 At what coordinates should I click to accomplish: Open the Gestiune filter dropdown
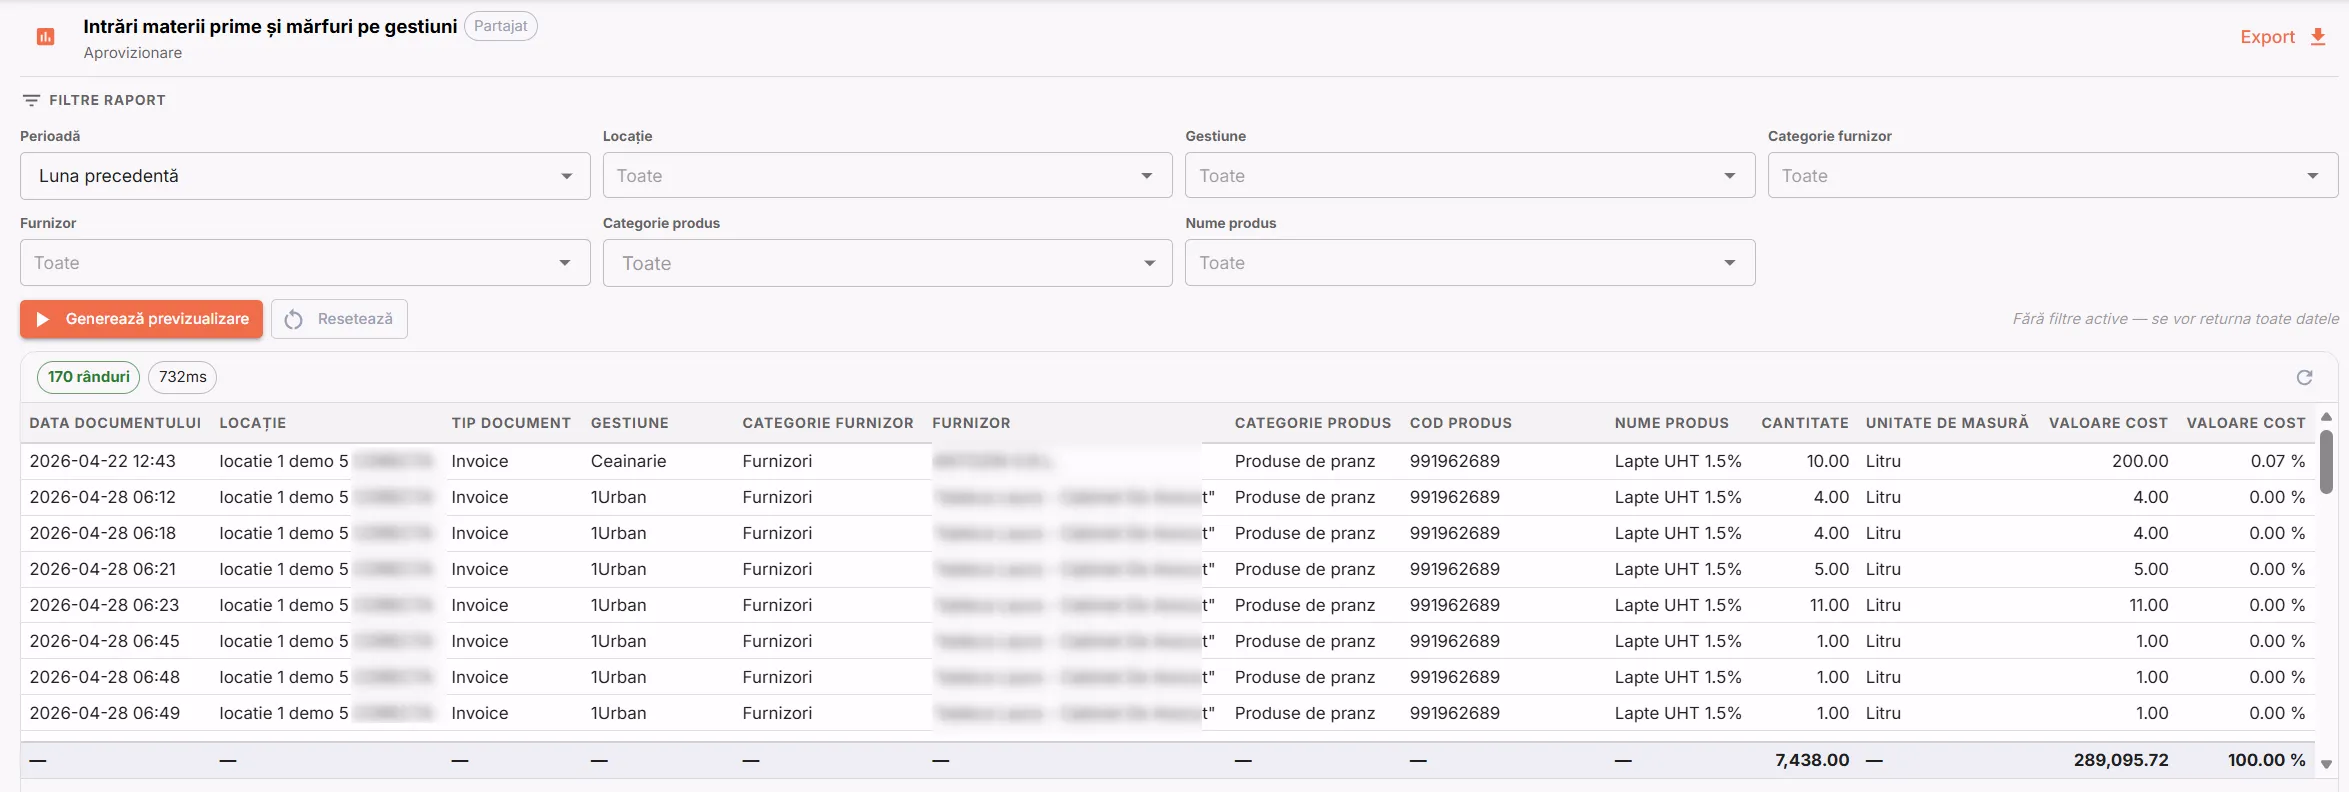[x=1470, y=176]
